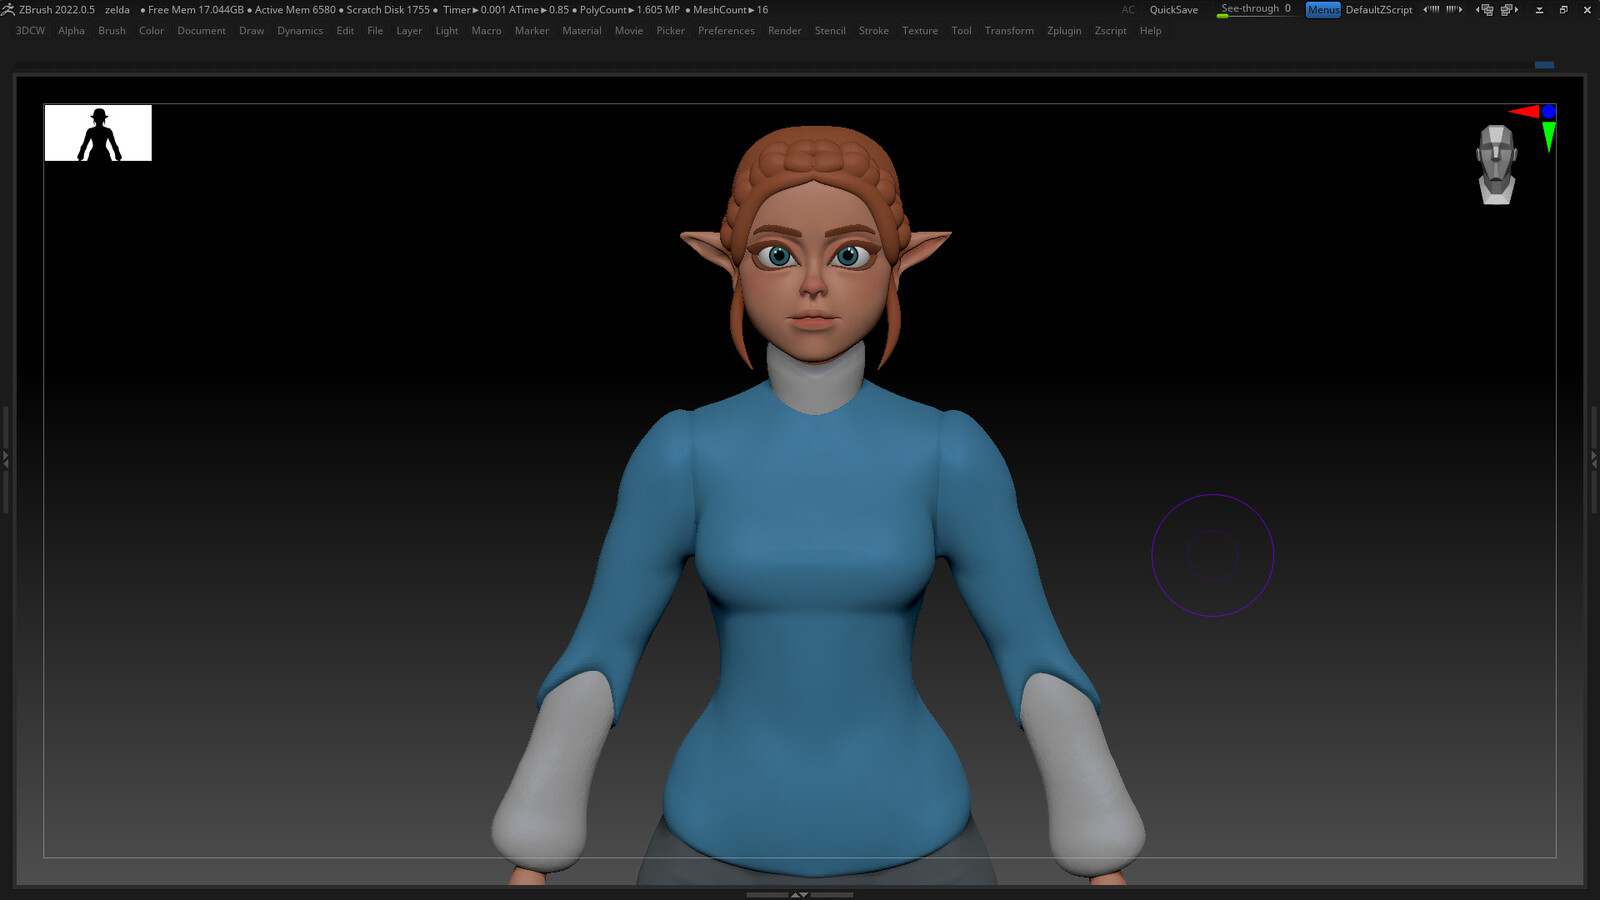This screenshot has width=1600, height=900.
Task: Expand the left tray divider
Action: [5, 460]
